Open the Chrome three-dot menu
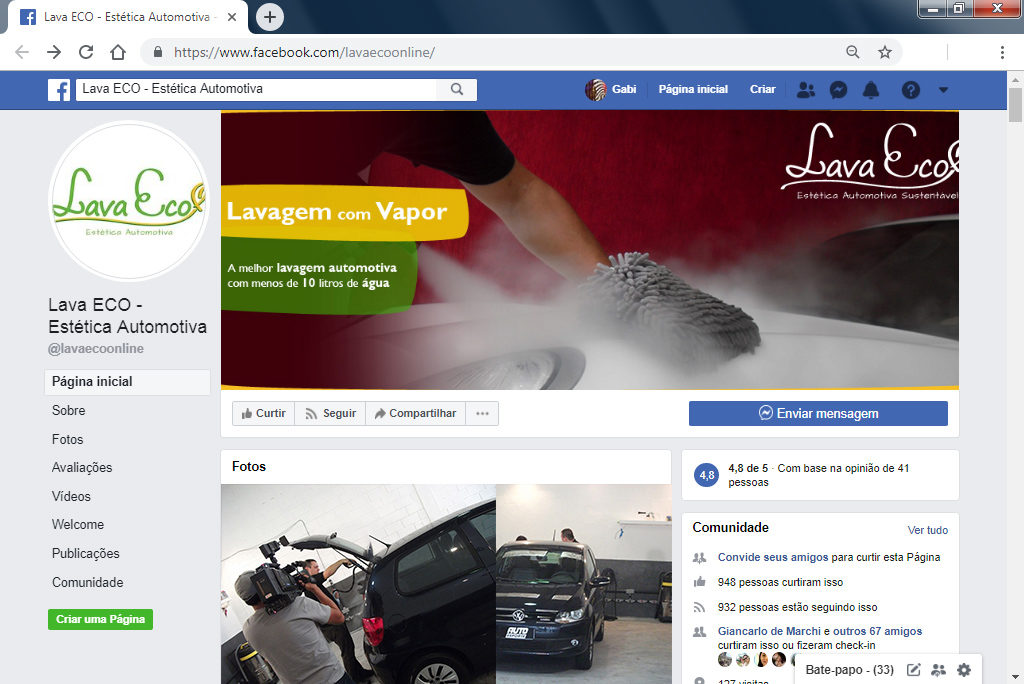 point(1002,52)
